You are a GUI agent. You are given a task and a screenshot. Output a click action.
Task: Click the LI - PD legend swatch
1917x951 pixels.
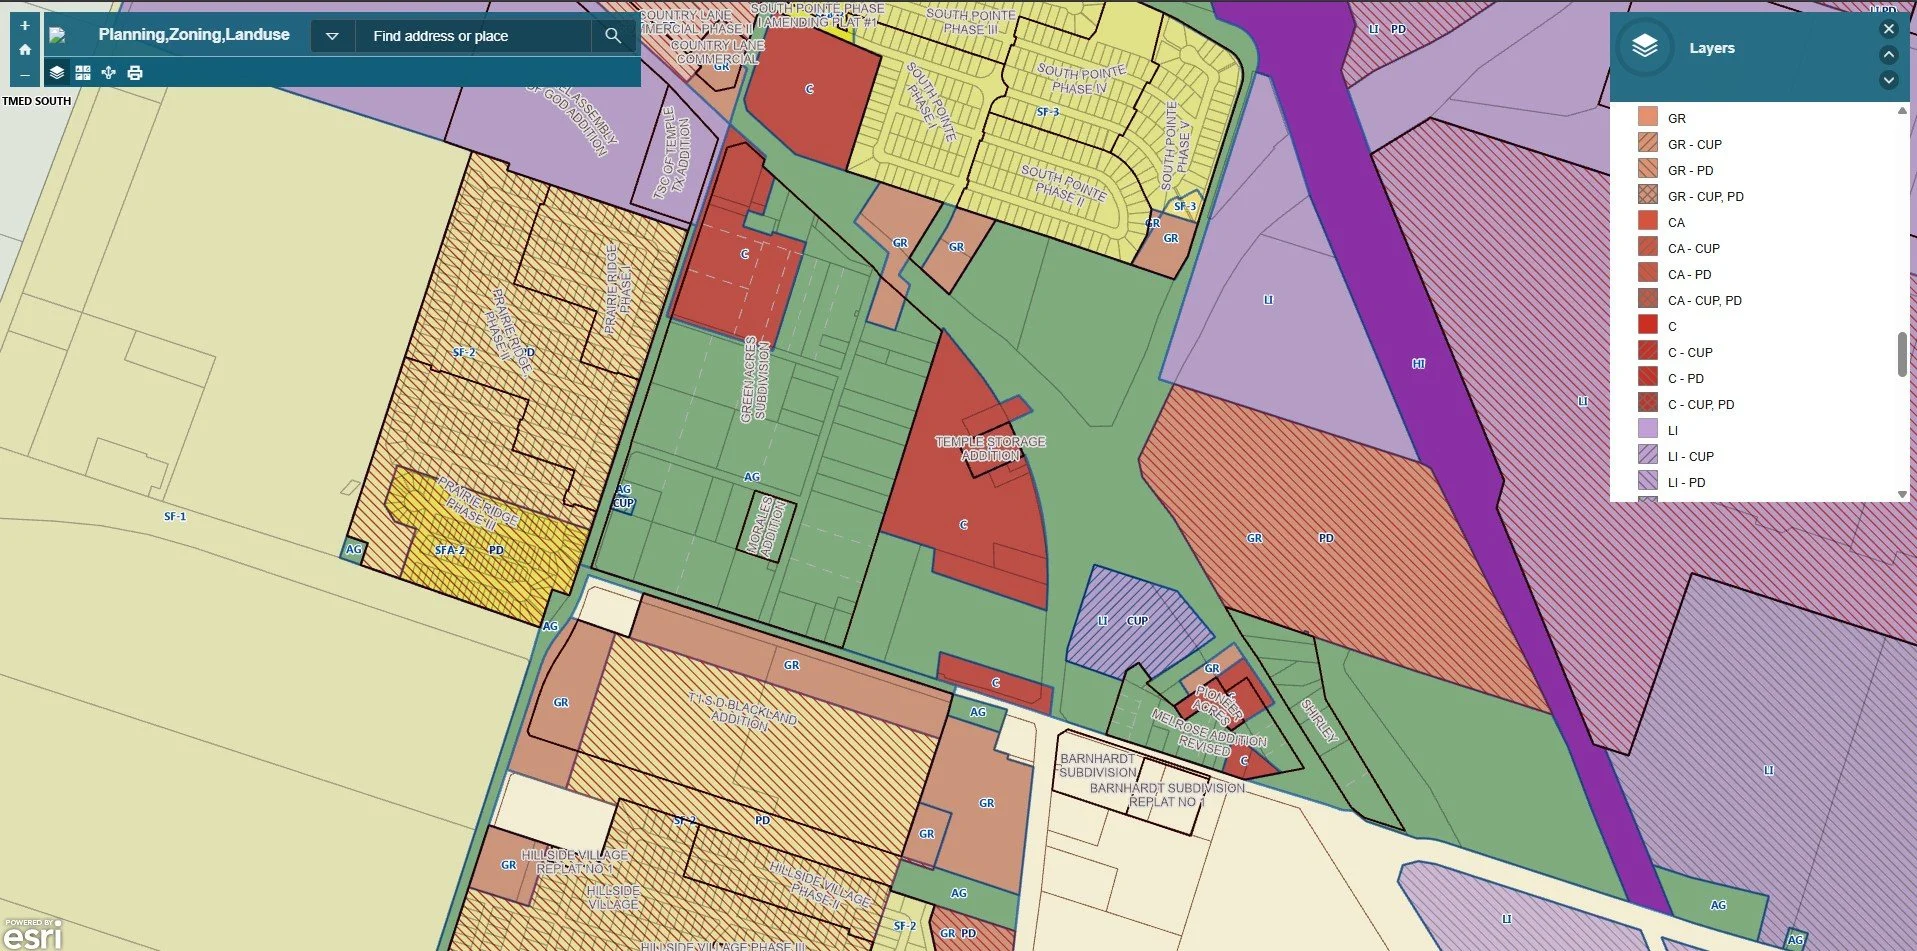[1648, 481]
